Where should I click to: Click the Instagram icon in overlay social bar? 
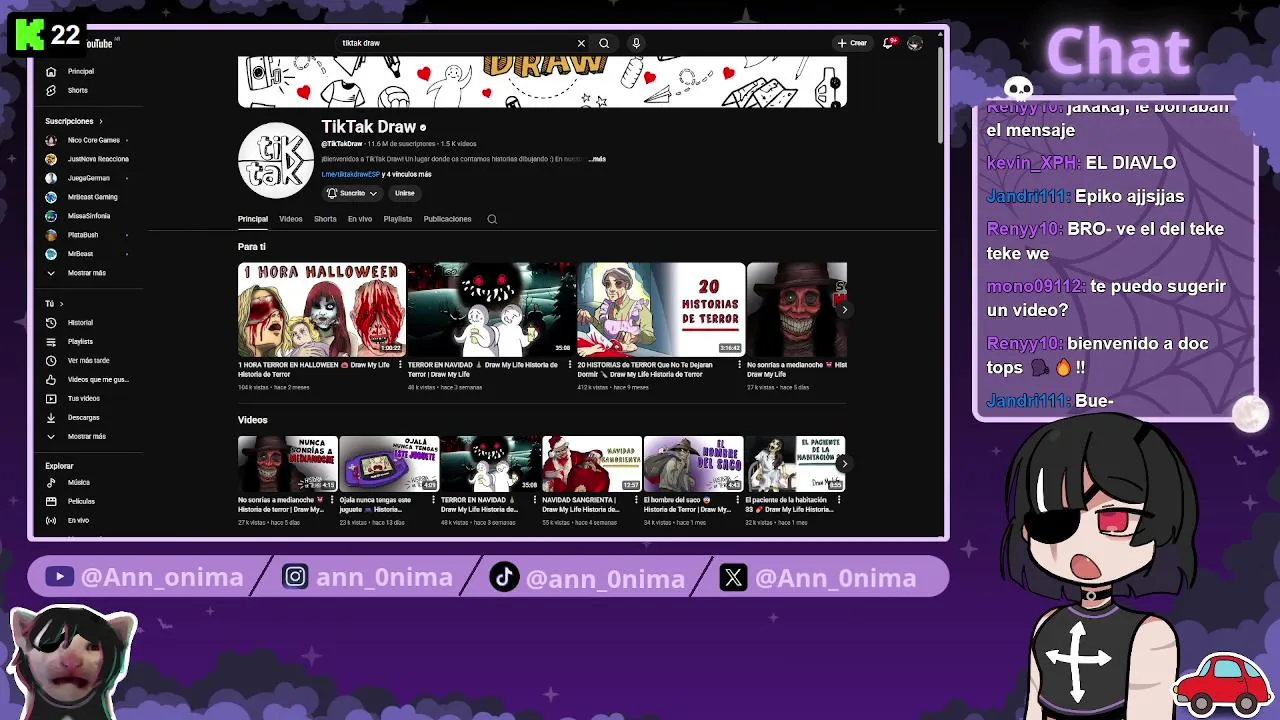pos(295,577)
